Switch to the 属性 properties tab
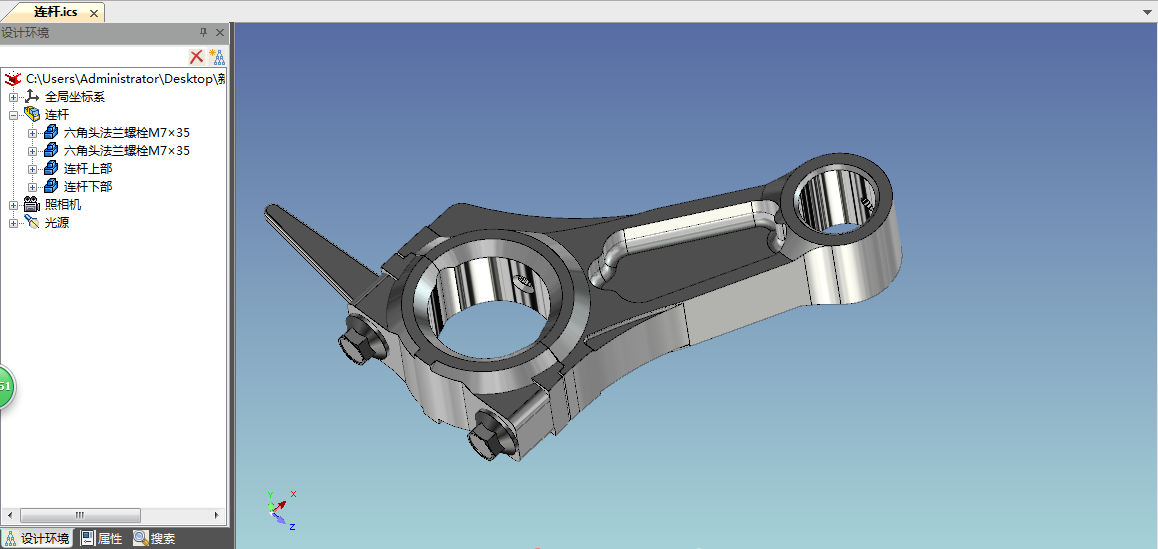 pos(101,539)
